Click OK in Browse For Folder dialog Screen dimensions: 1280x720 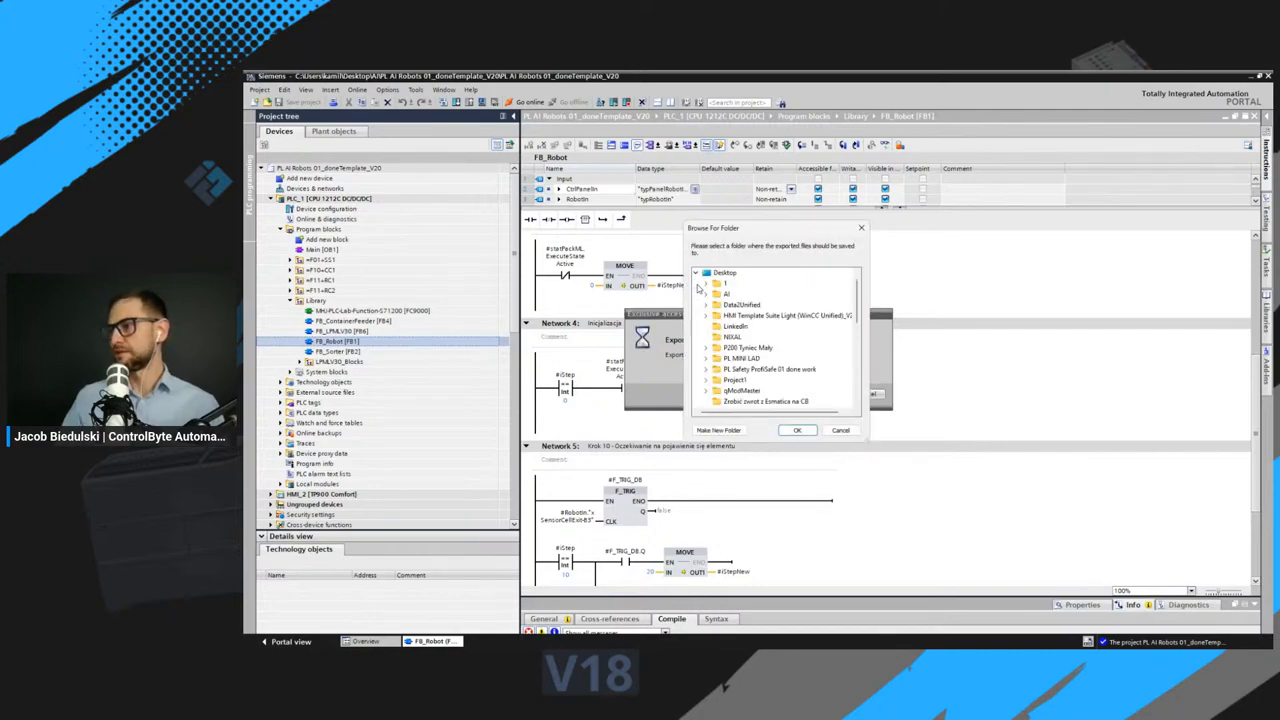click(x=797, y=430)
